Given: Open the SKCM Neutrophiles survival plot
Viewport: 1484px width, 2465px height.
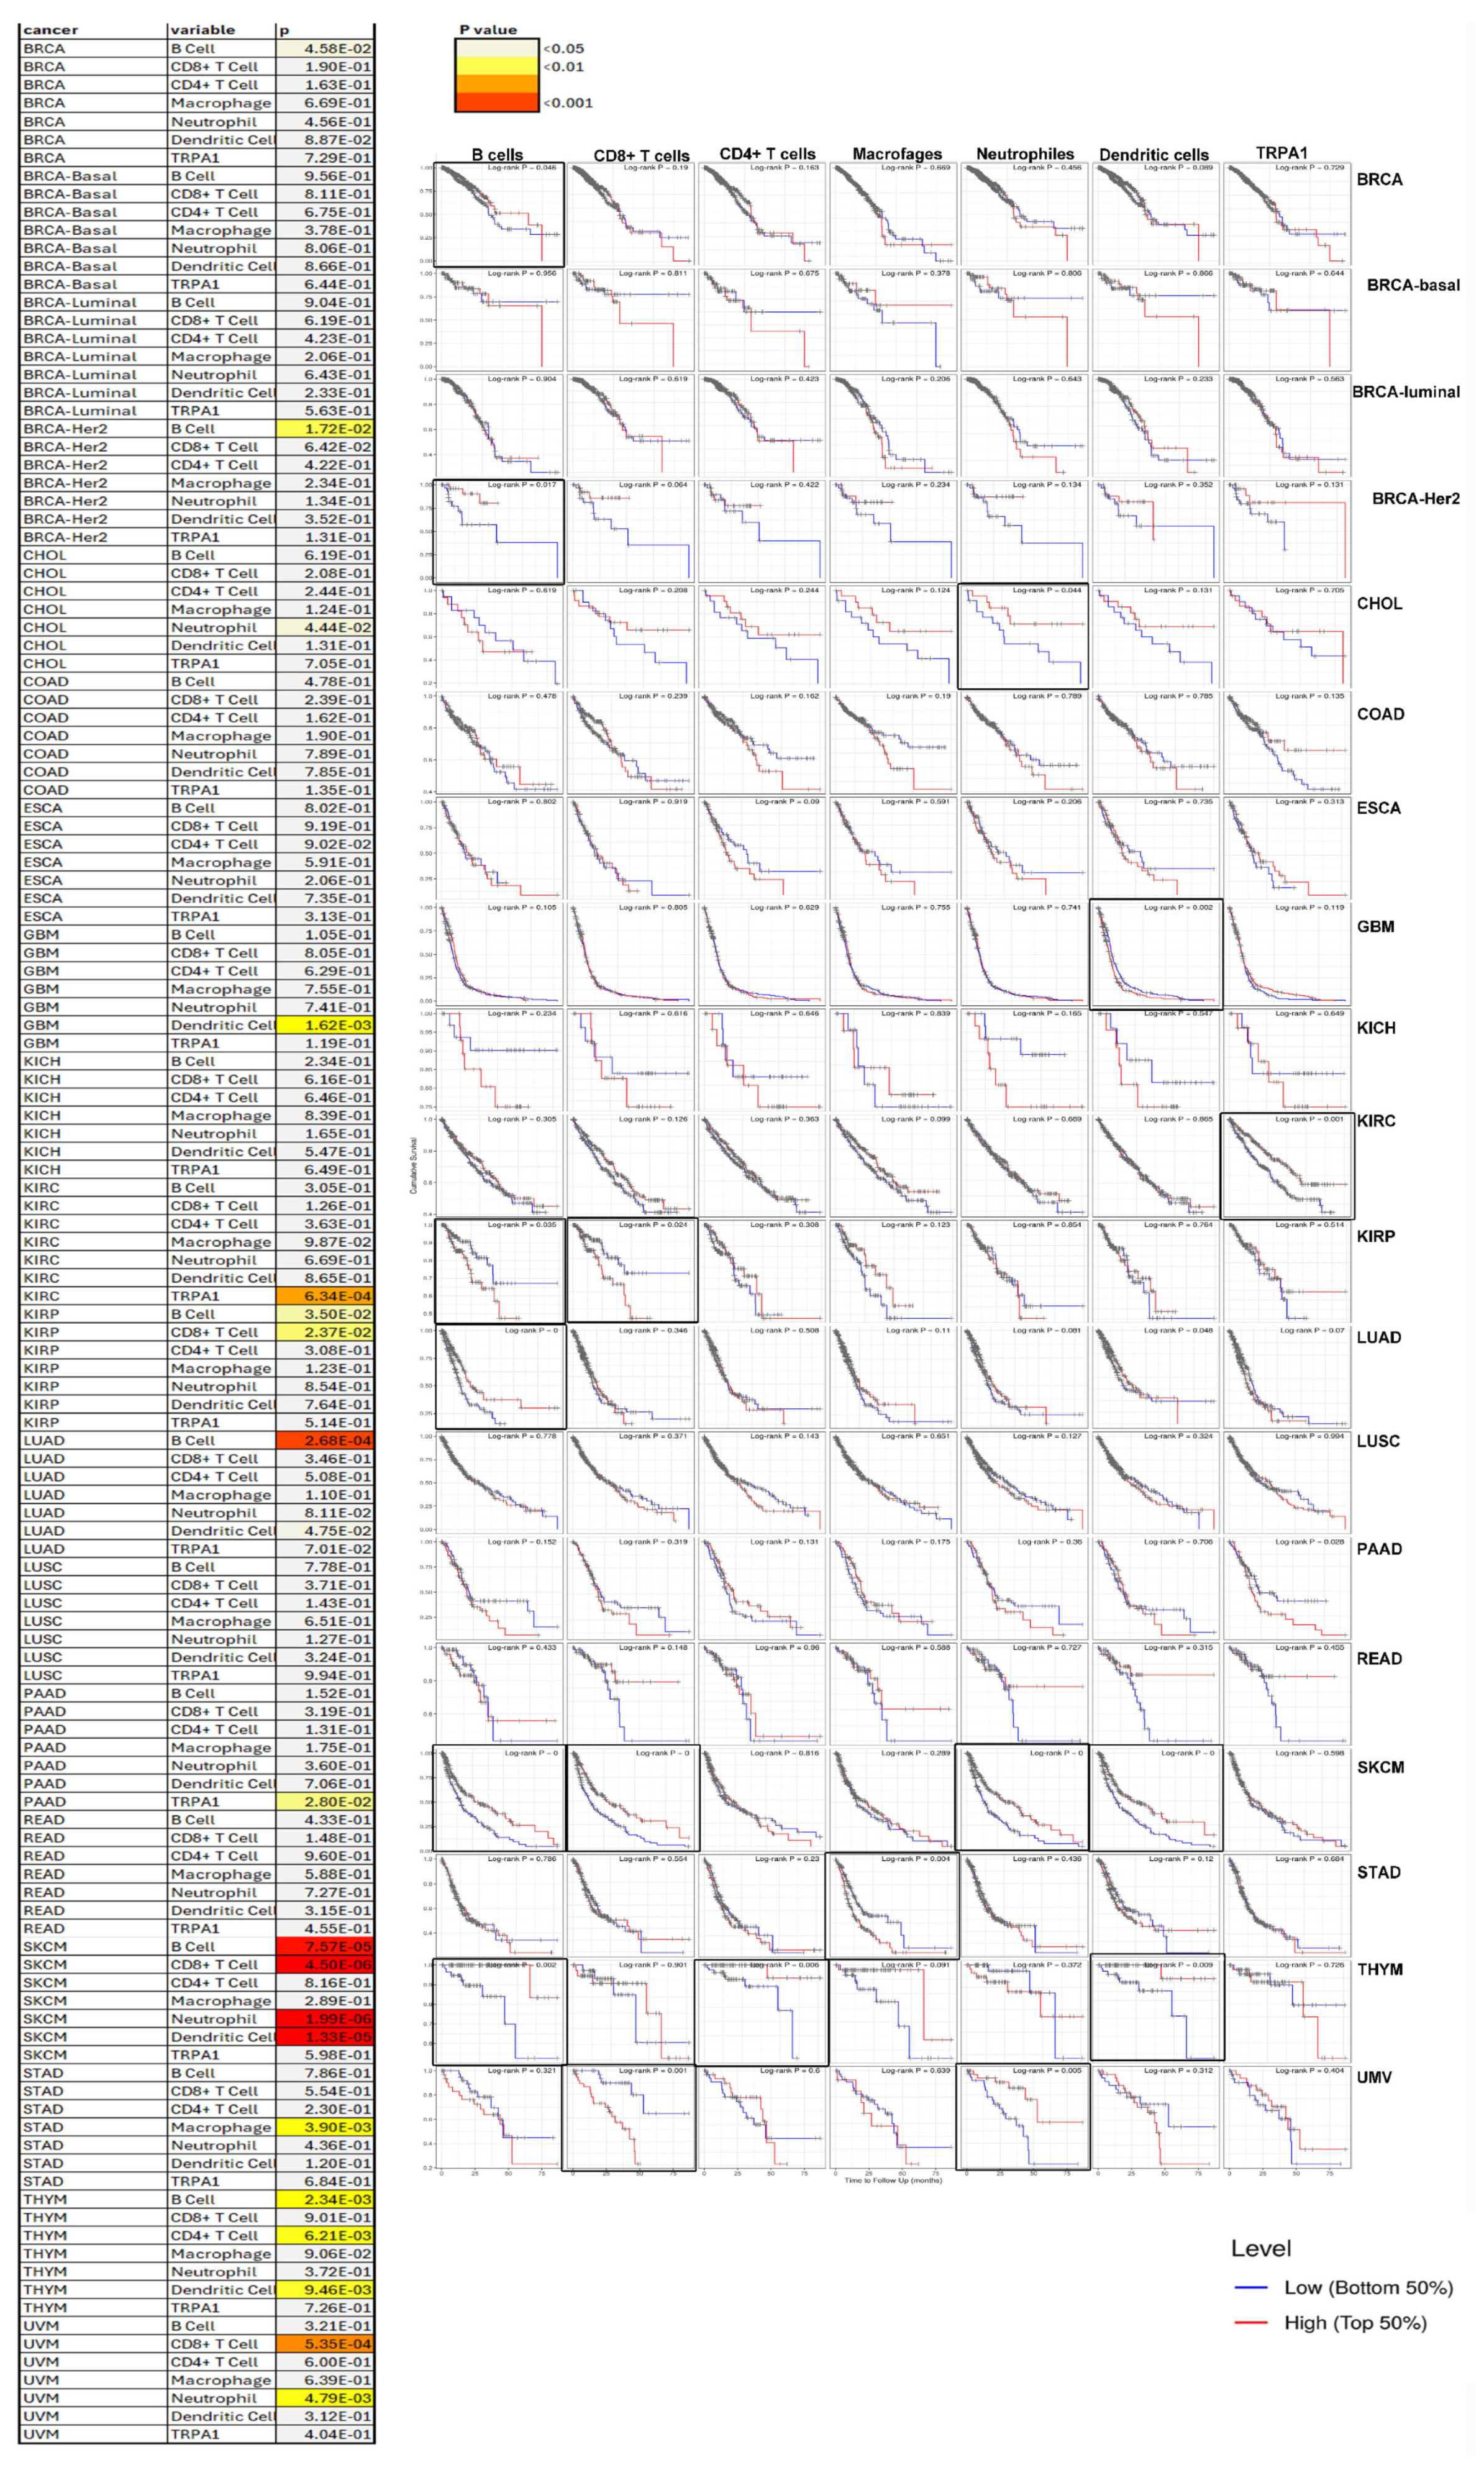Looking at the screenshot, I should [1022, 1798].
